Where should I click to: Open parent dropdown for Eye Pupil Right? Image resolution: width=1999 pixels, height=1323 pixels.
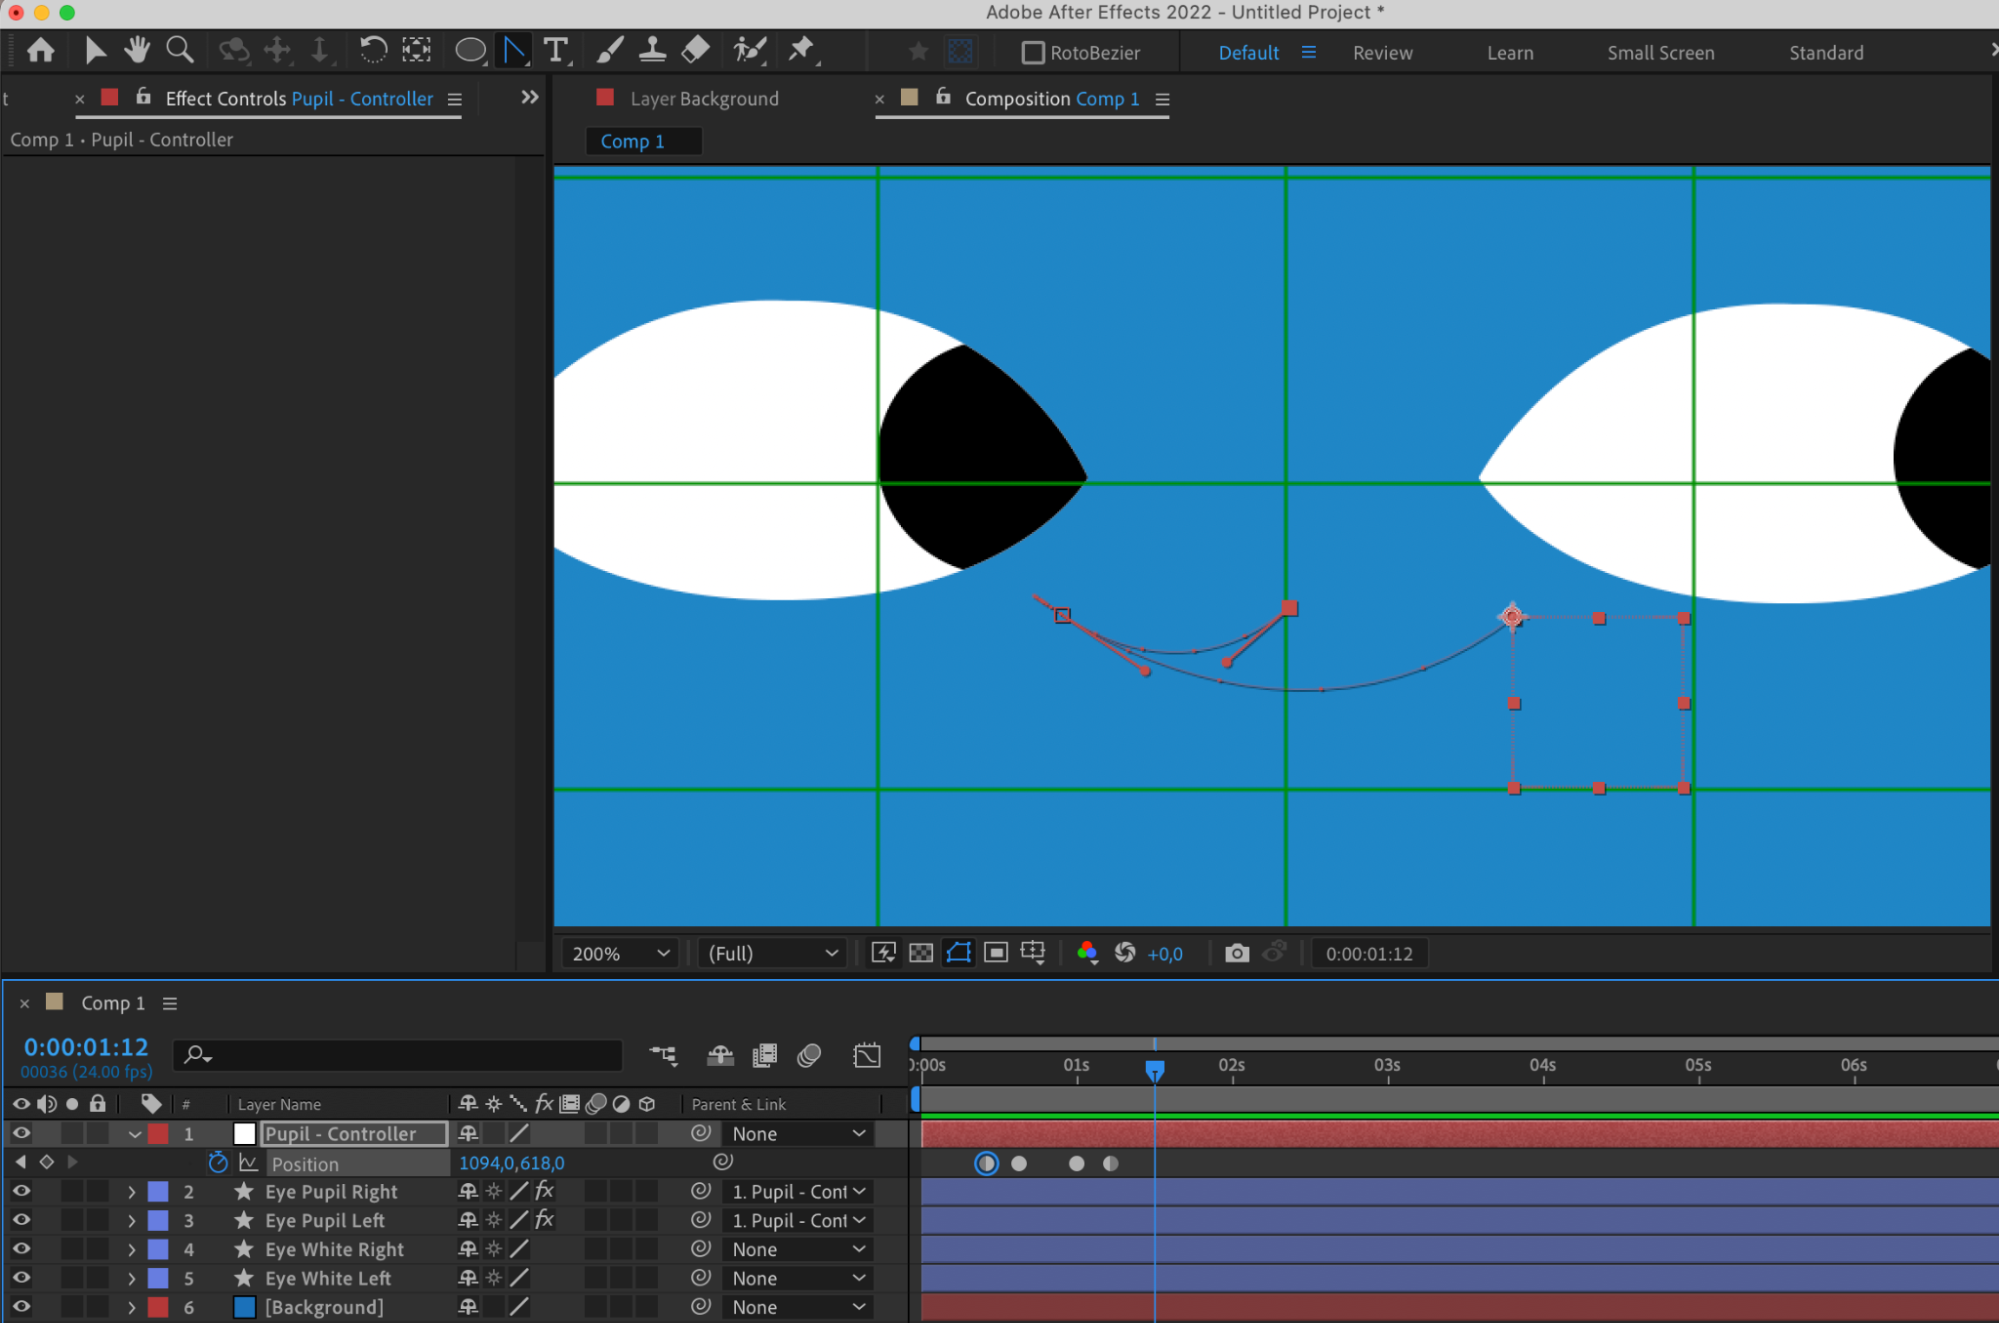(x=798, y=1192)
